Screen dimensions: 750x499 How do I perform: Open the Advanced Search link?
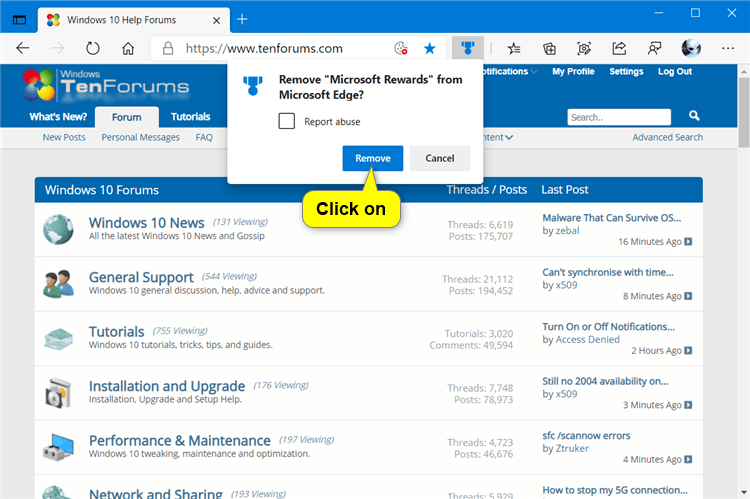point(668,137)
